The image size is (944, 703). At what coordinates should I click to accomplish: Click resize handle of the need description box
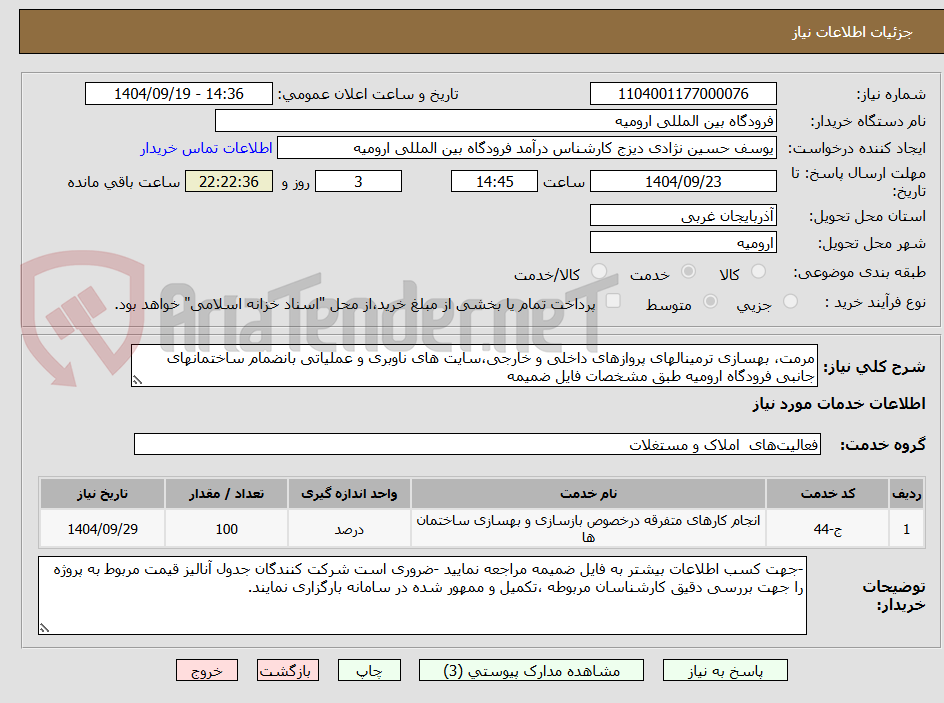[137, 380]
